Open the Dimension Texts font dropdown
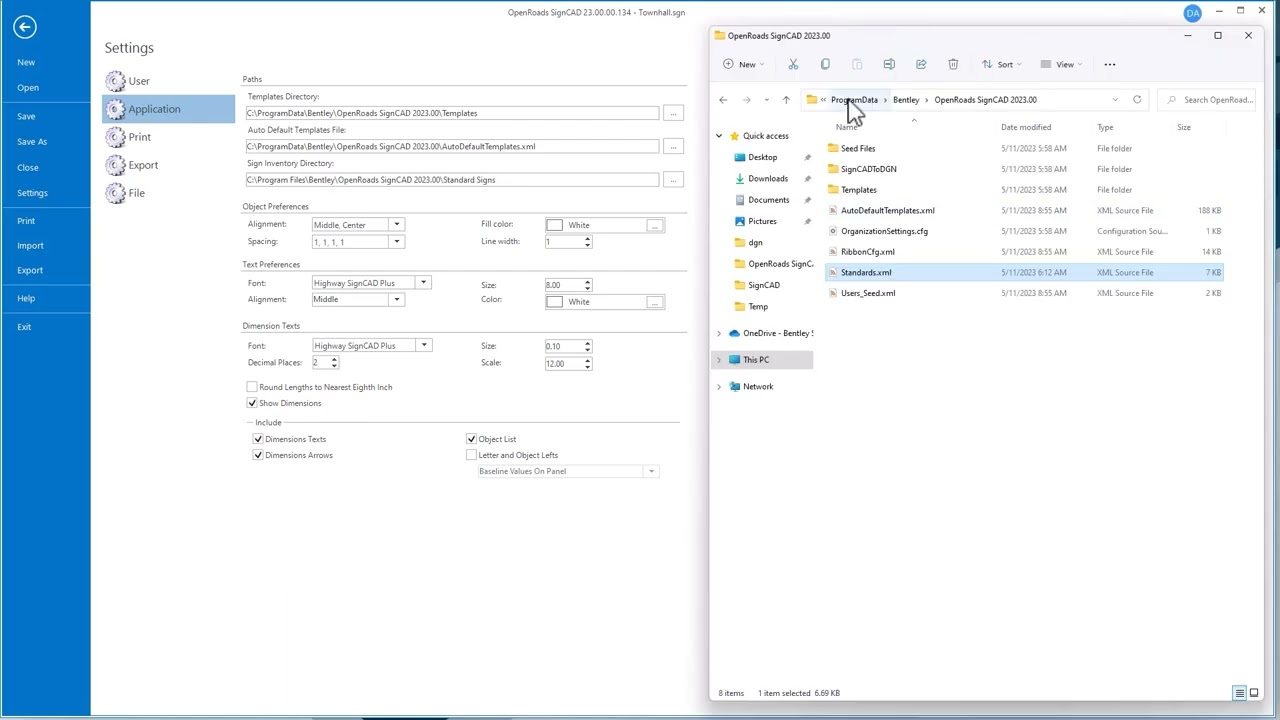This screenshot has width=1280, height=720. (x=423, y=345)
